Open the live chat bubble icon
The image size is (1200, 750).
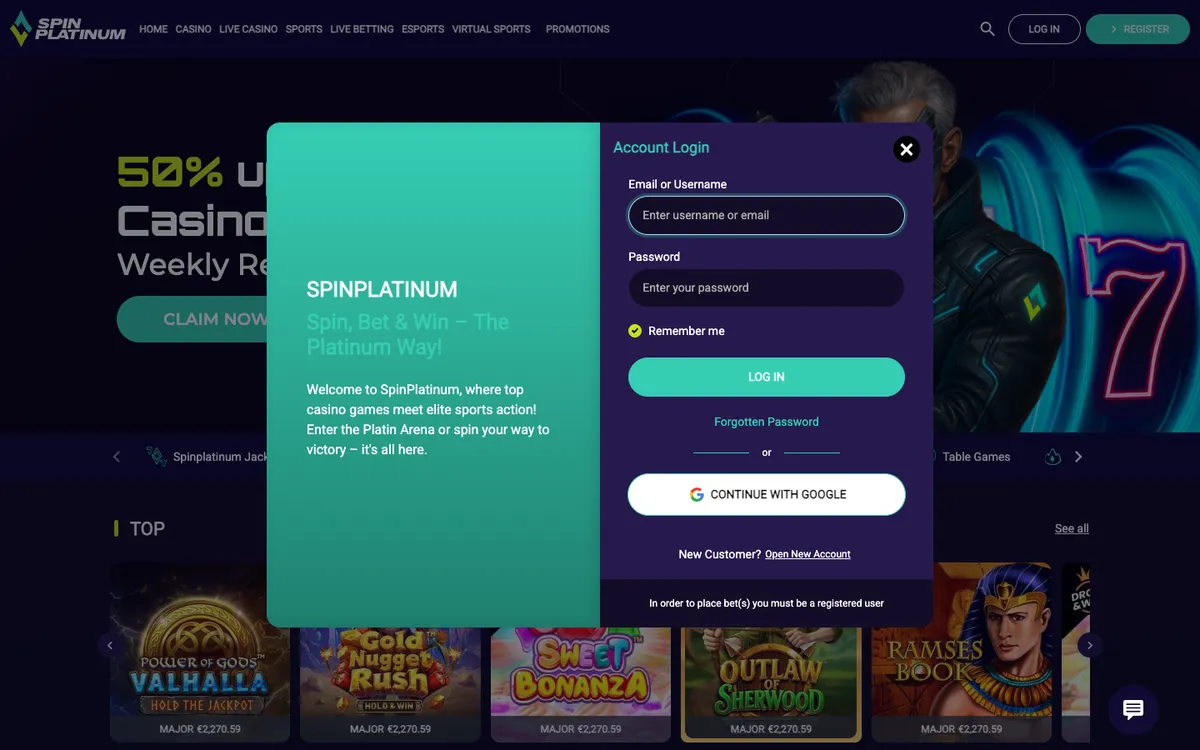(x=1133, y=710)
